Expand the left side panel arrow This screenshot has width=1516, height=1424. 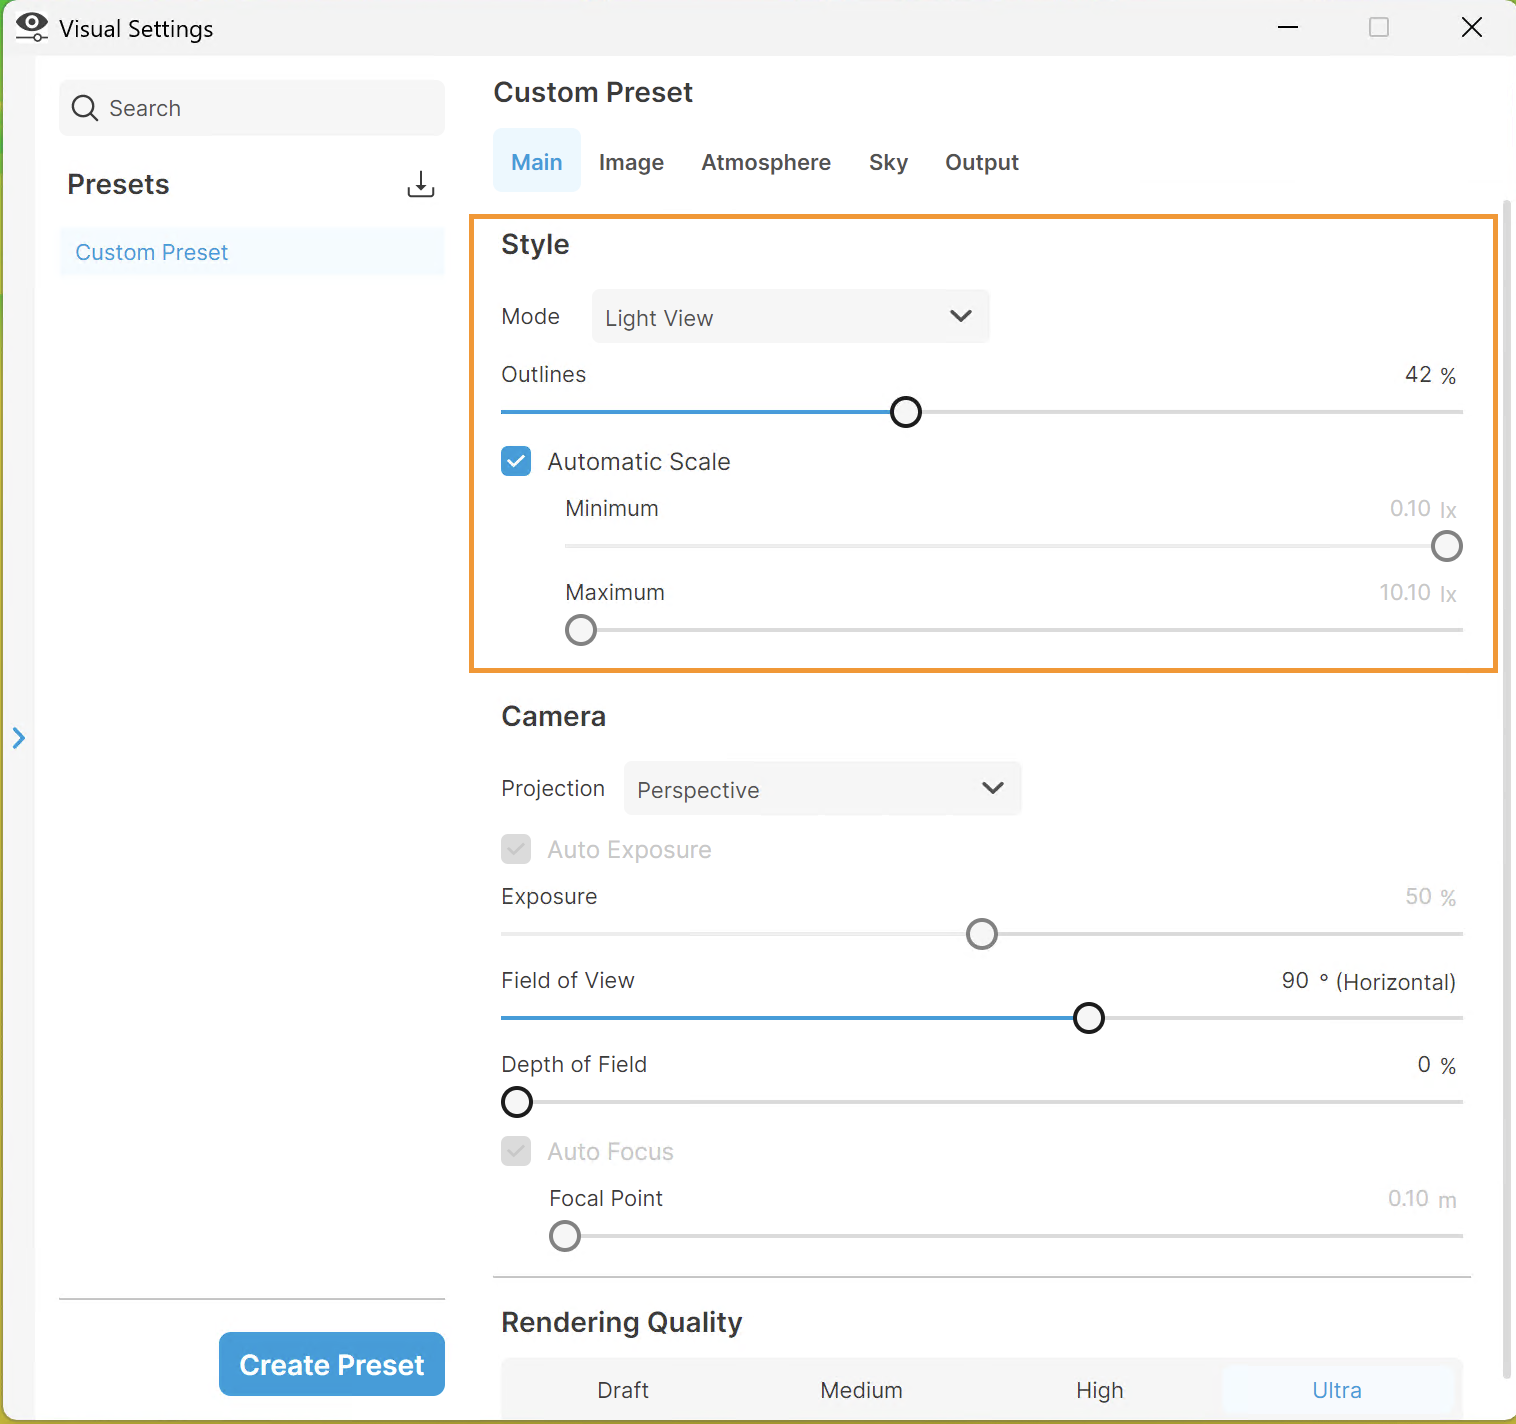pos(18,738)
